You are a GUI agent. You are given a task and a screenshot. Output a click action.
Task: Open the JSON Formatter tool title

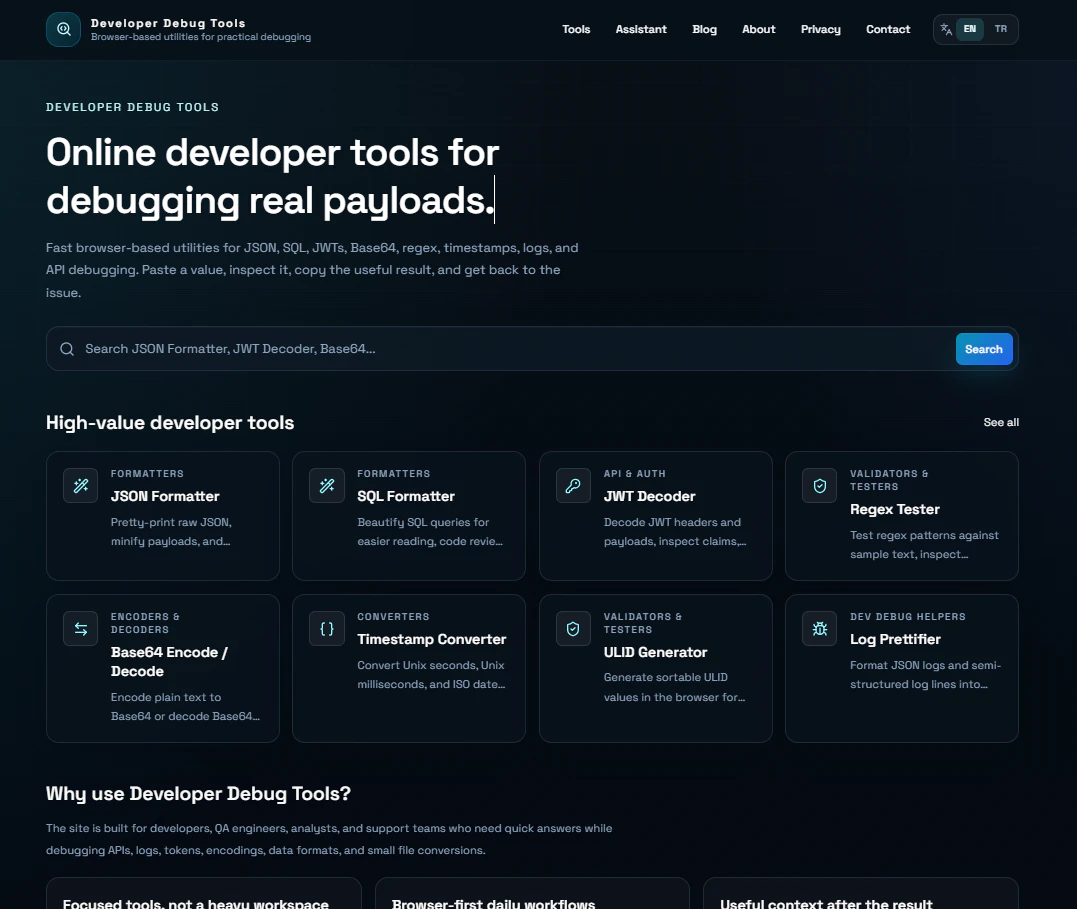165,496
